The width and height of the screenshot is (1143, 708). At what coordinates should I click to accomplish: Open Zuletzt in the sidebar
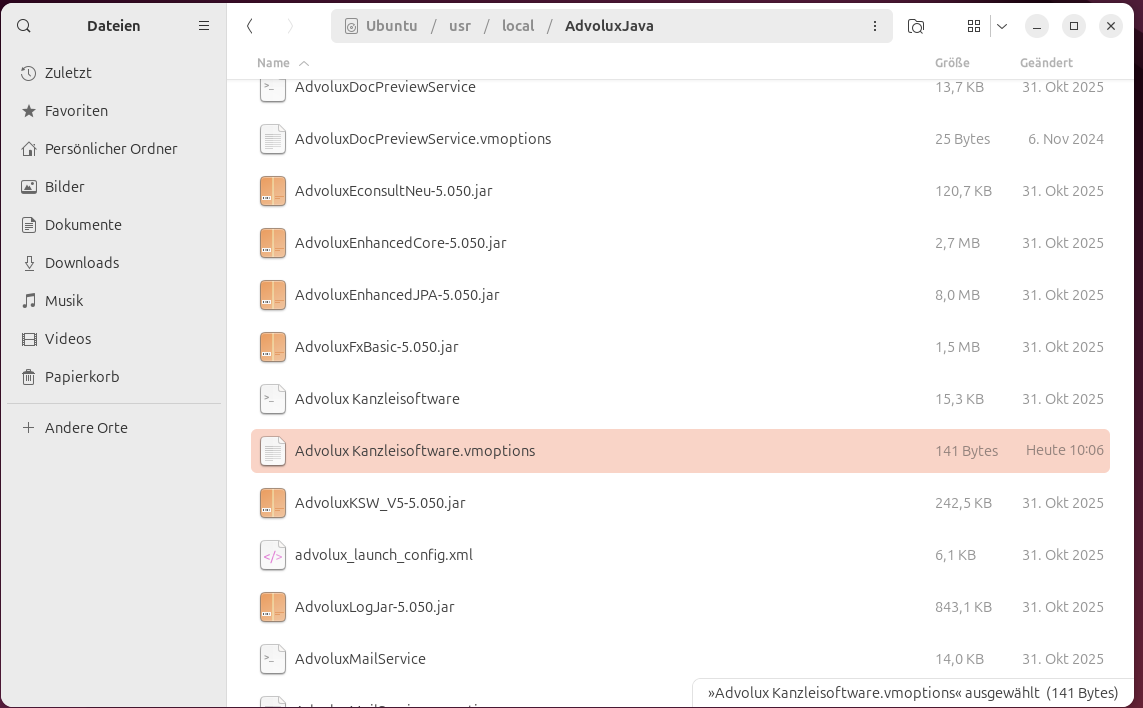tap(68, 73)
